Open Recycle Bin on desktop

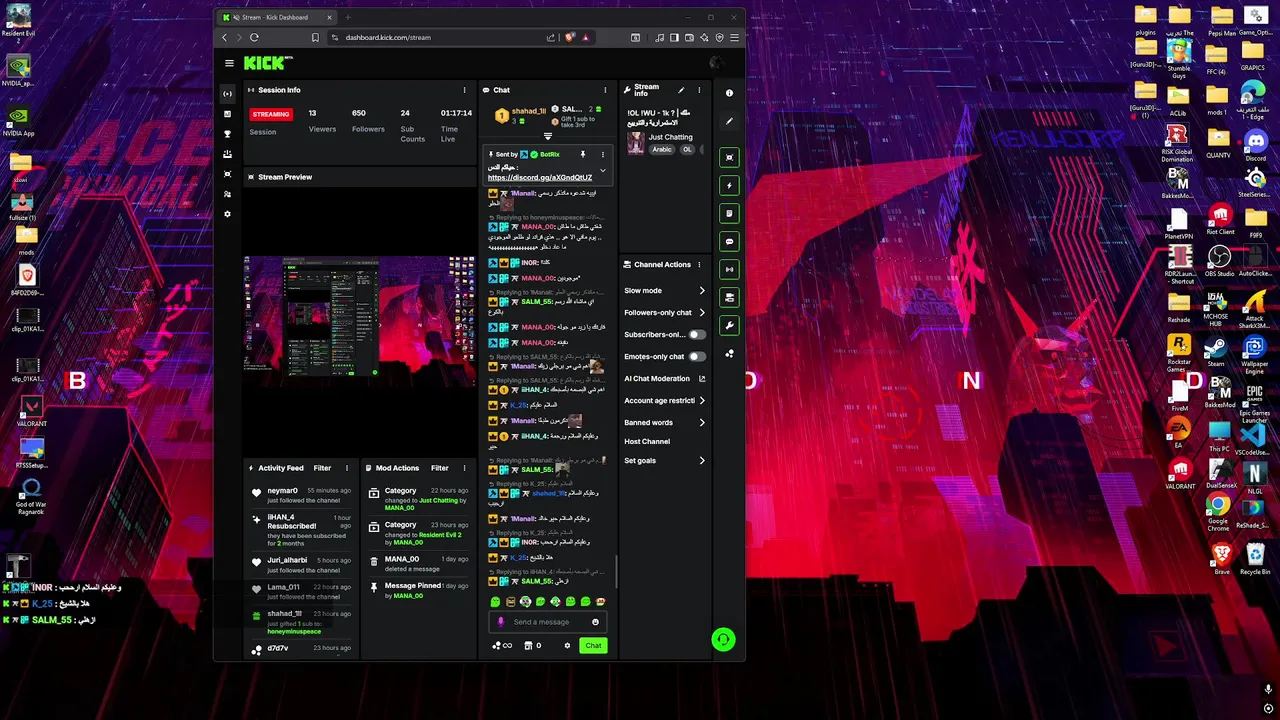(1254, 558)
